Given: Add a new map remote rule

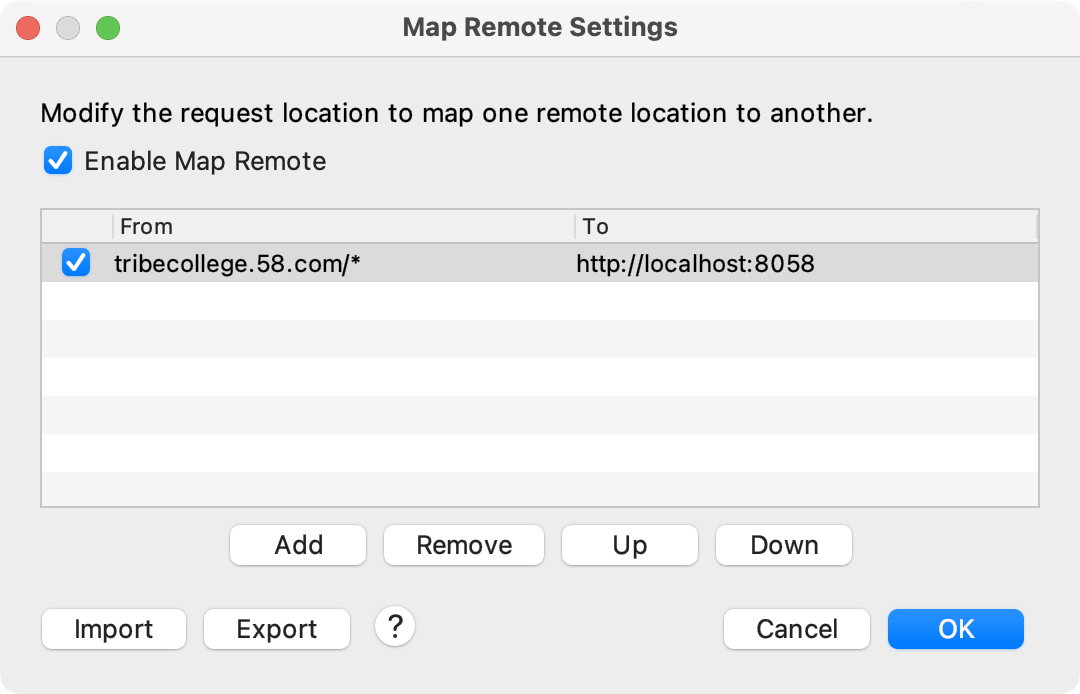Looking at the screenshot, I should 297,545.
